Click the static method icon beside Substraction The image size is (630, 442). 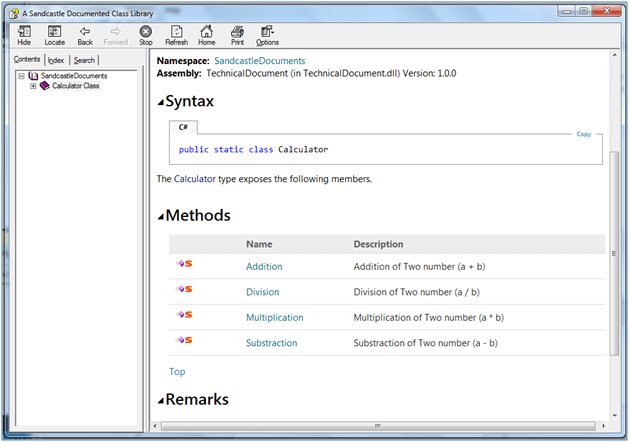[184, 340]
